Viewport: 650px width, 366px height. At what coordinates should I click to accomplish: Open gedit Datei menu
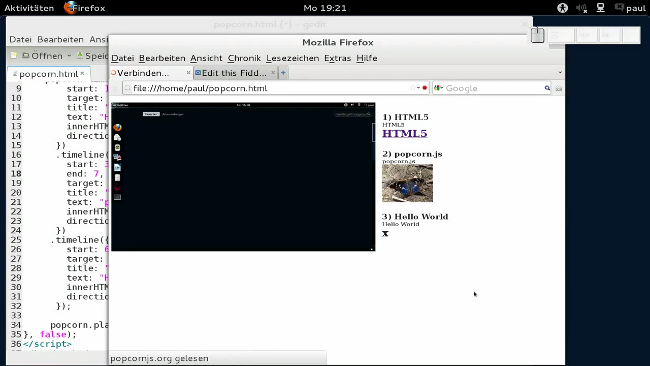(20, 39)
